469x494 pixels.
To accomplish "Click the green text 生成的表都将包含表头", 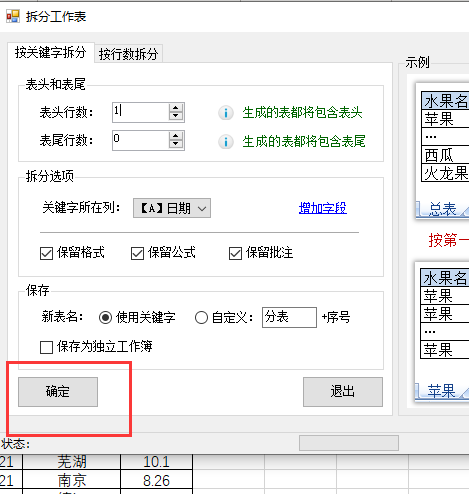I will point(302,113).
